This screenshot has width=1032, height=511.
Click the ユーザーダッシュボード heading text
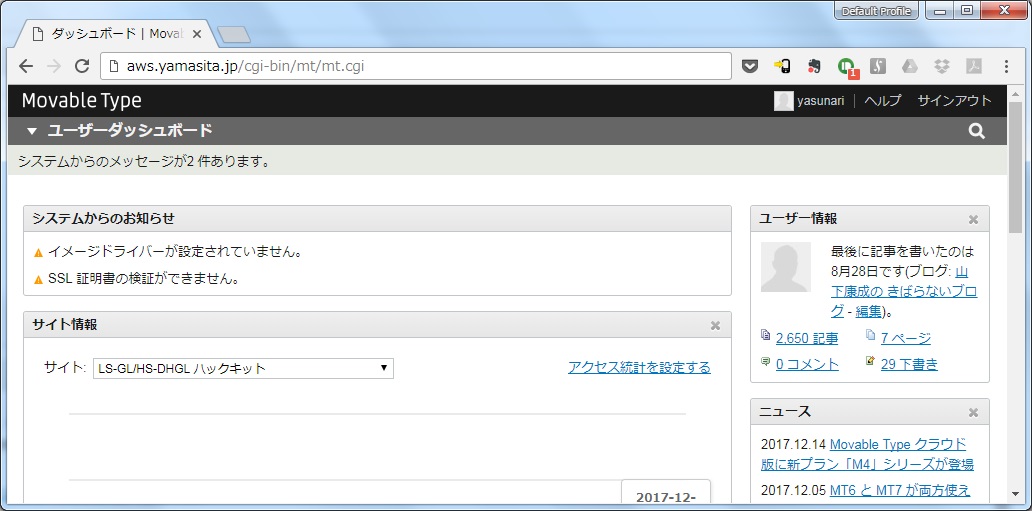pyautogui.click(x=130, y=130)
